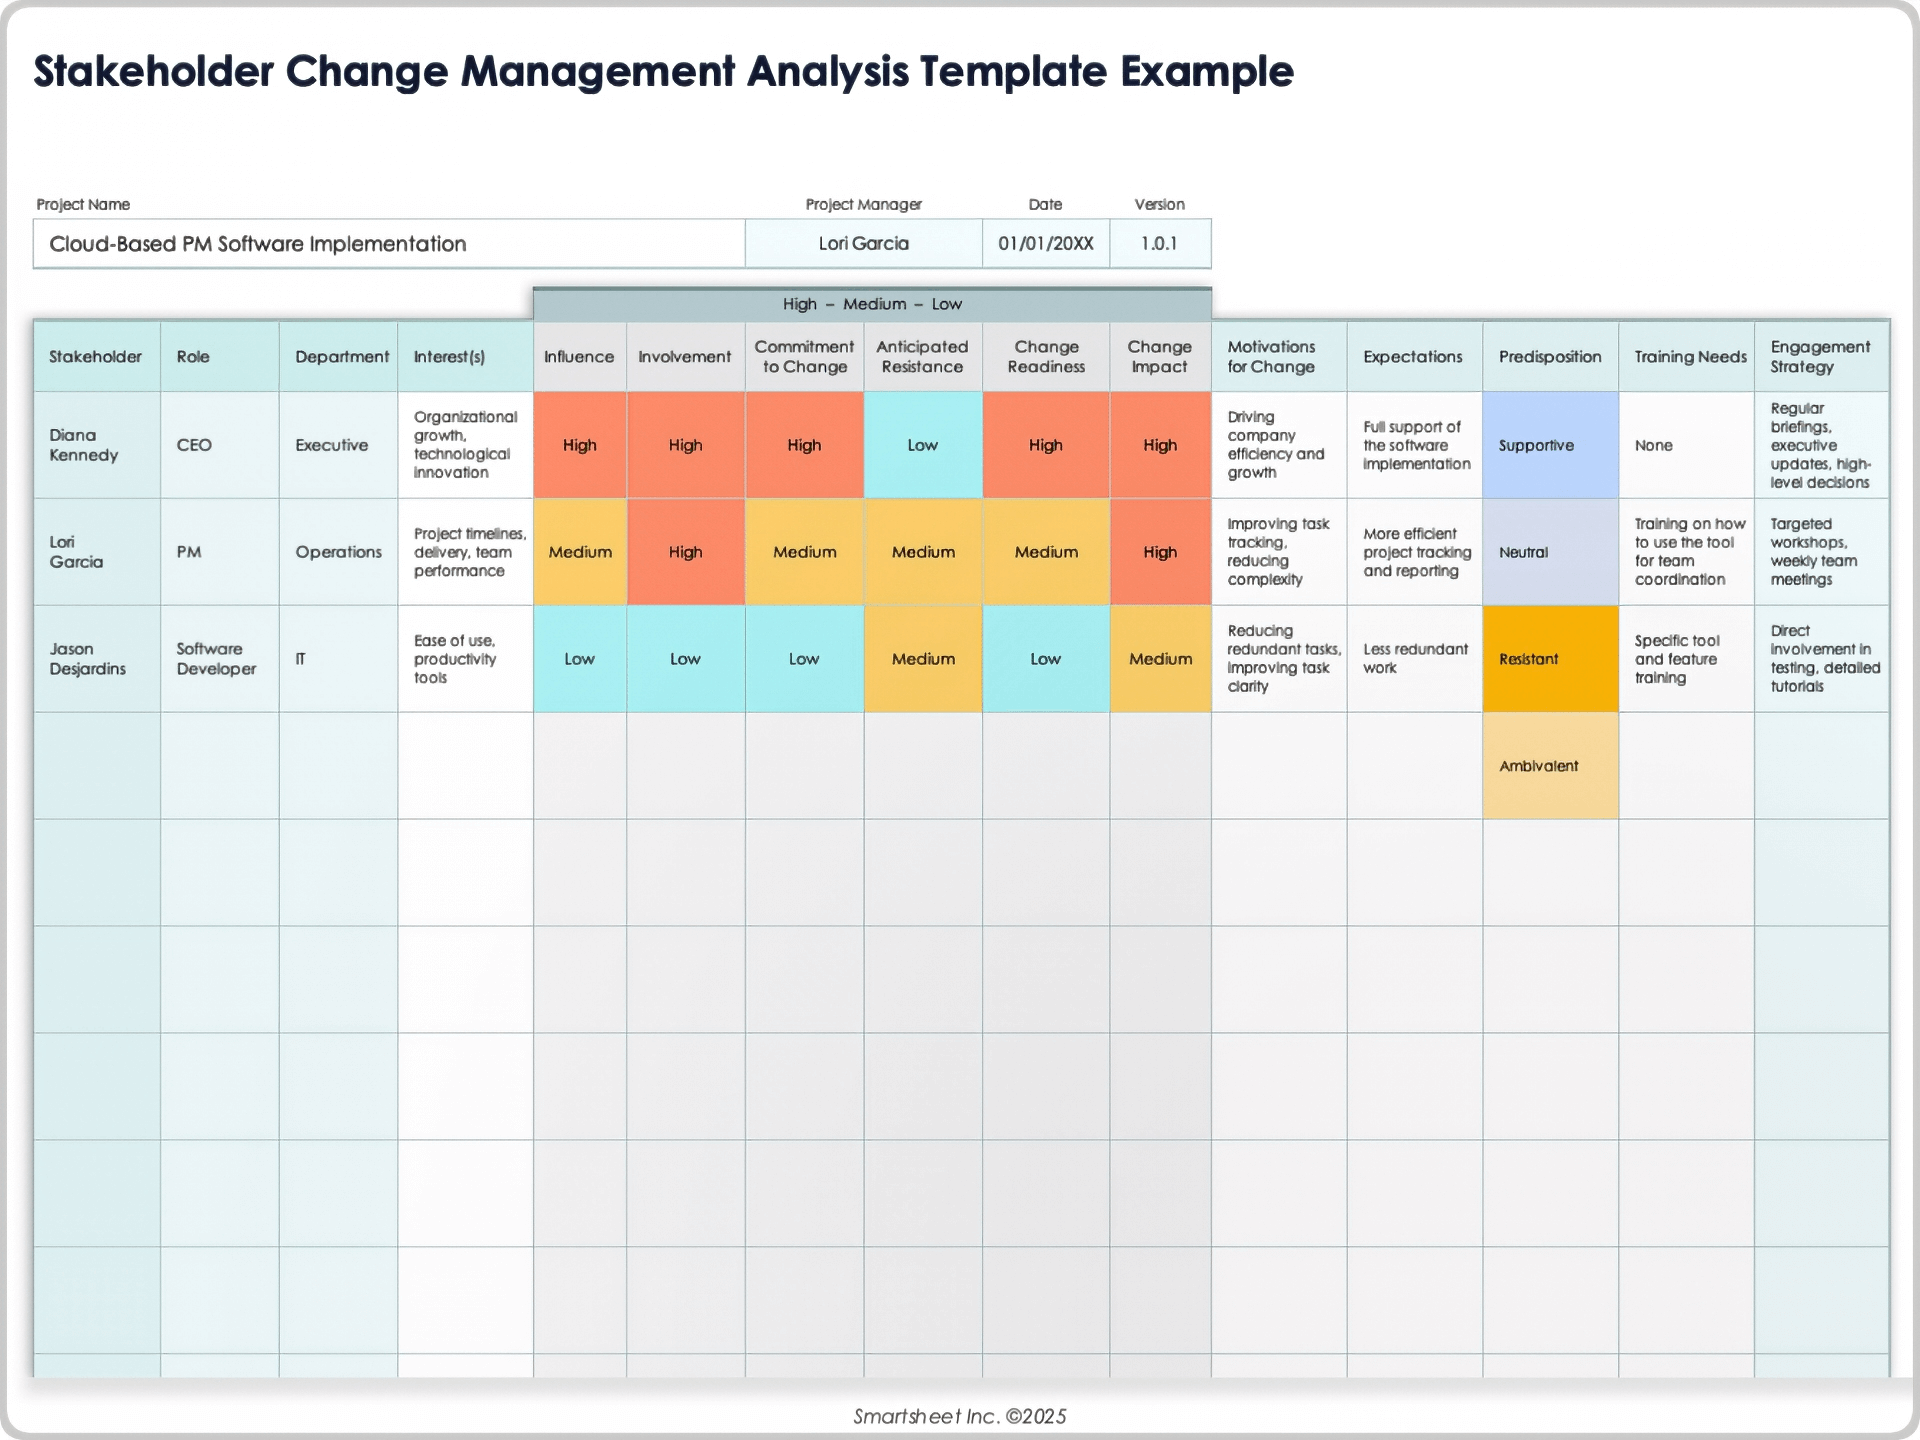The image size is (1920, 1440).
Task: Click the 'High' commitment to change cell for Diana Kennedy
Action: [x=810, y=443]
